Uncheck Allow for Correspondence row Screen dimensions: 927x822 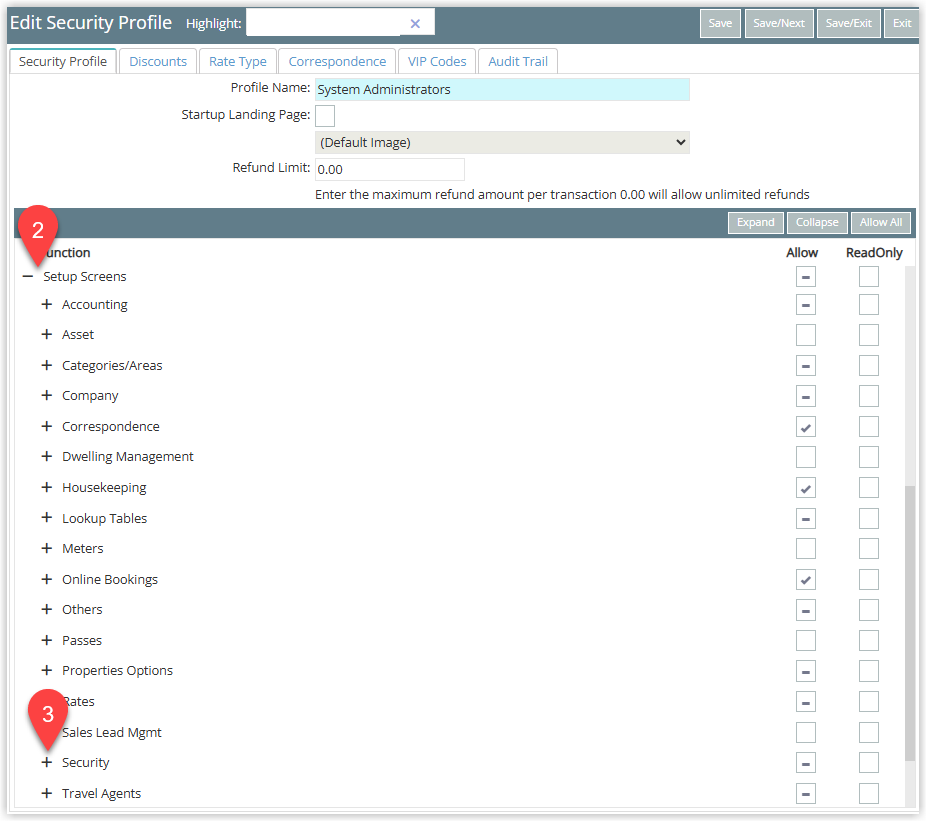click(x=805, y=427)
